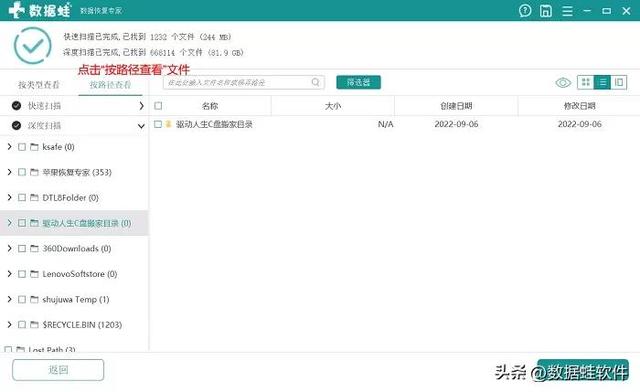Image resolution: width=640 pixels, height=392 pixels.
Task: Click the 返回 back button
Action: tap(58, 370)
